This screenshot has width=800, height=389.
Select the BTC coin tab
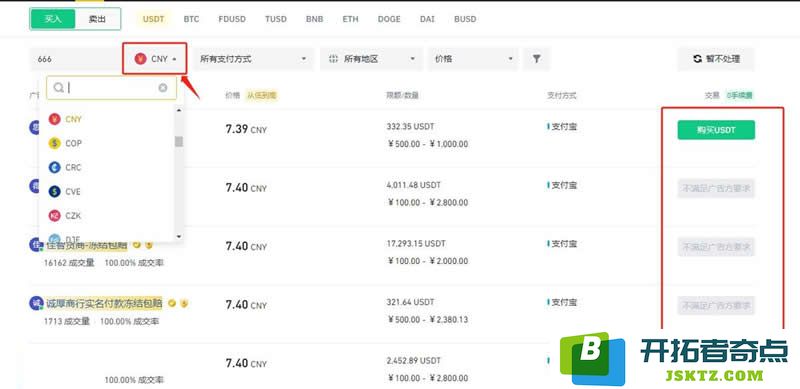coord(191,19)
